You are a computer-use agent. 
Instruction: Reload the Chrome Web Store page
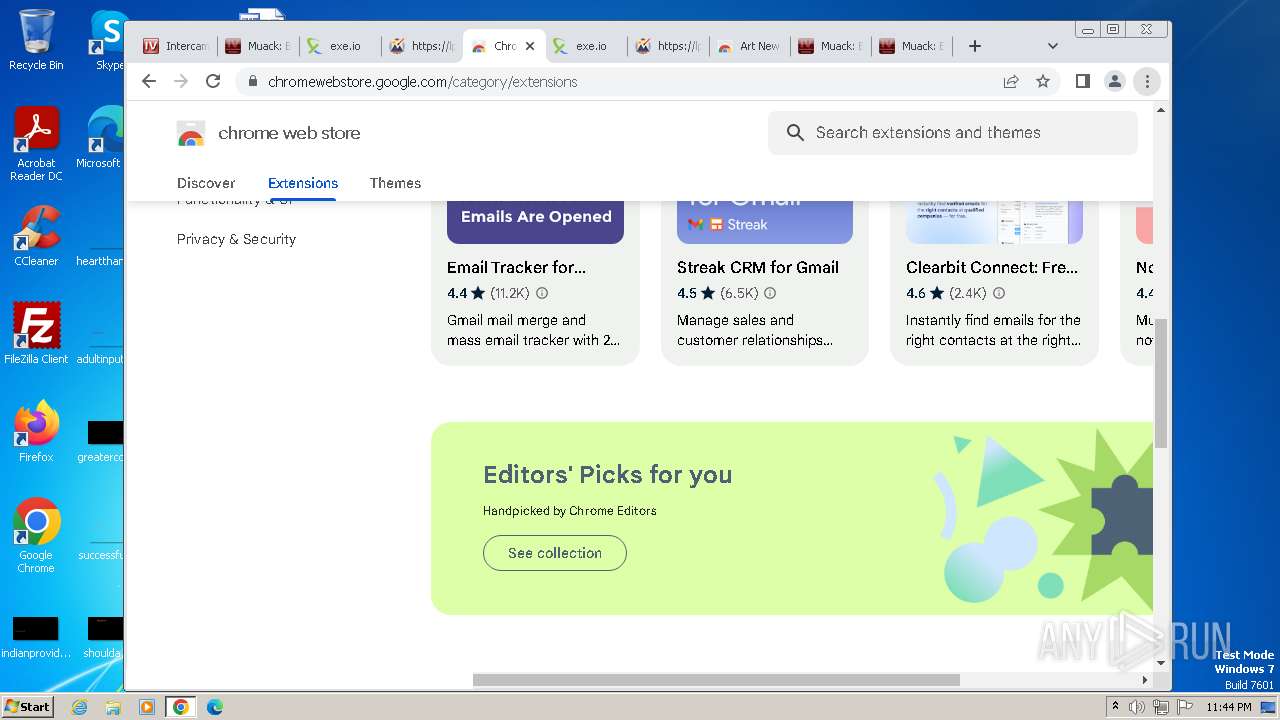(x=213, y=82)
